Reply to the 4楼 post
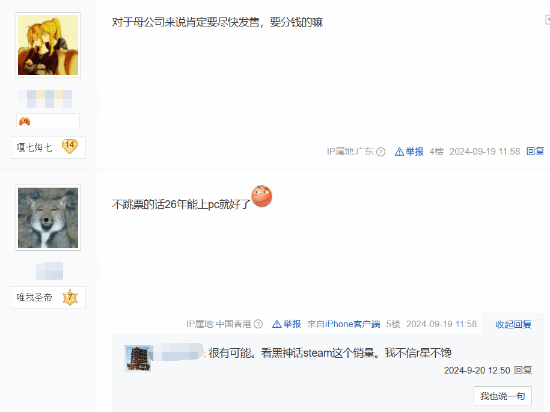 tap(535, 151)
